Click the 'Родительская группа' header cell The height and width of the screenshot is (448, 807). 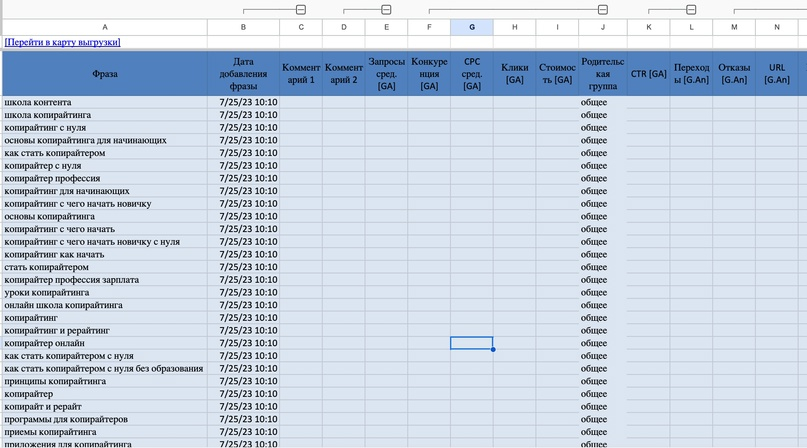click(x=602, y=73)
